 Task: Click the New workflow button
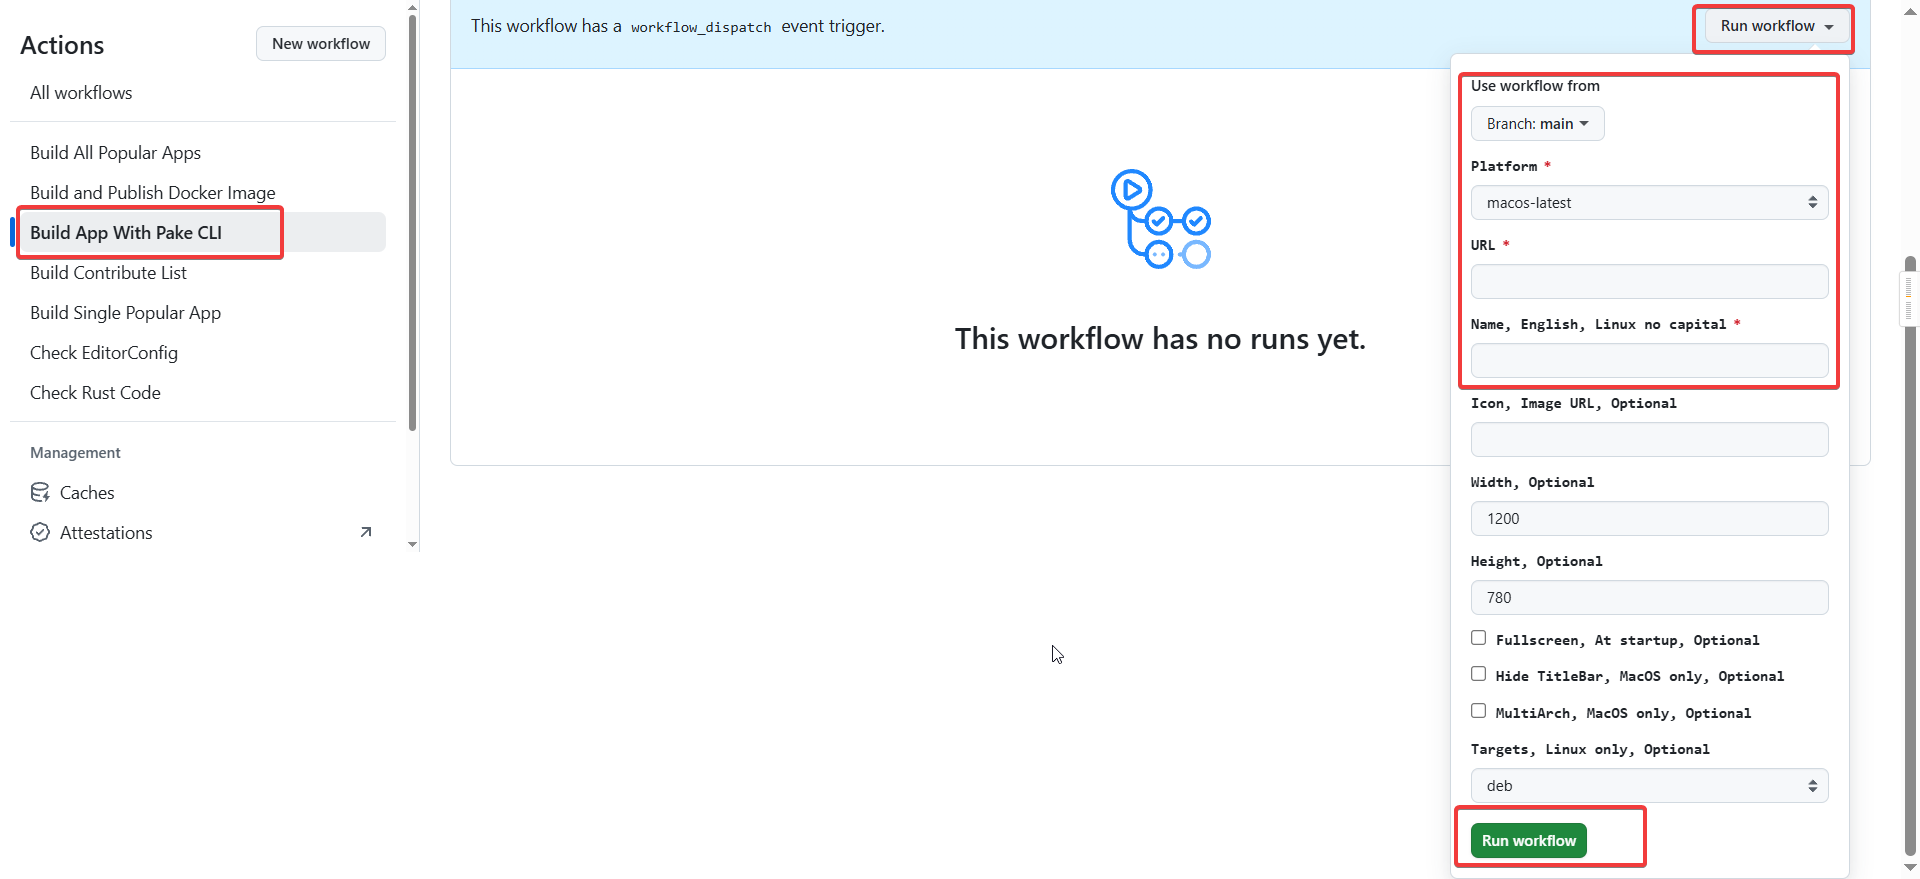(321, 44)
